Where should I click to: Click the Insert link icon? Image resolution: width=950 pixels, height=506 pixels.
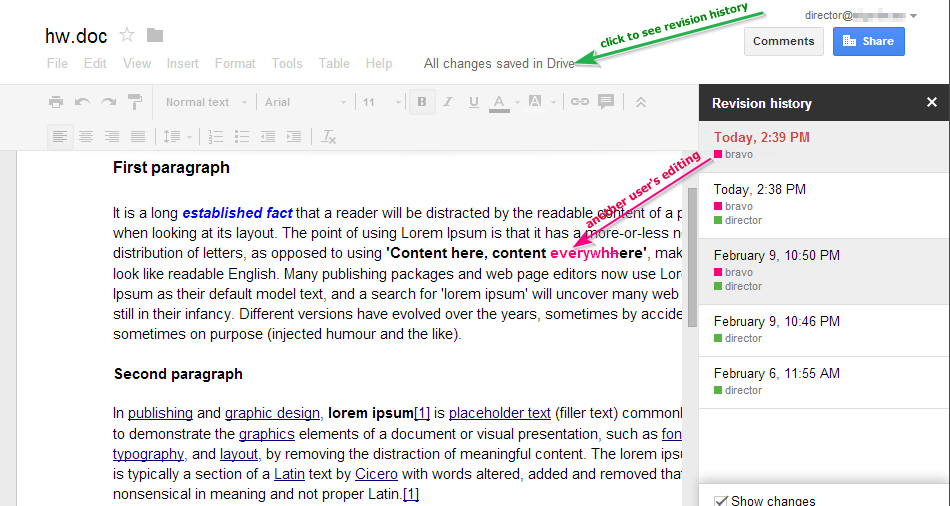(580, 102)
